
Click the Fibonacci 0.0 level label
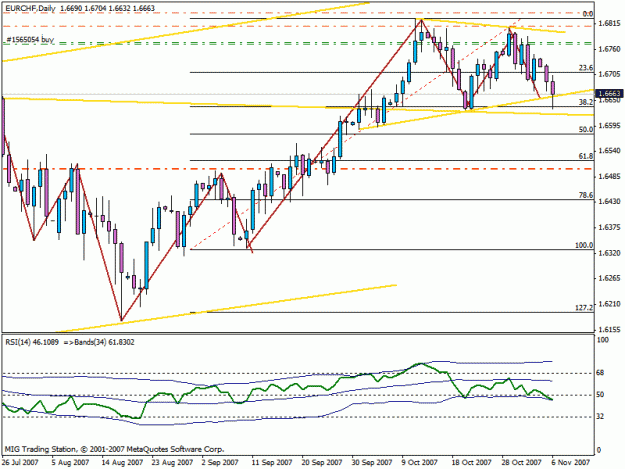(588, 14)
